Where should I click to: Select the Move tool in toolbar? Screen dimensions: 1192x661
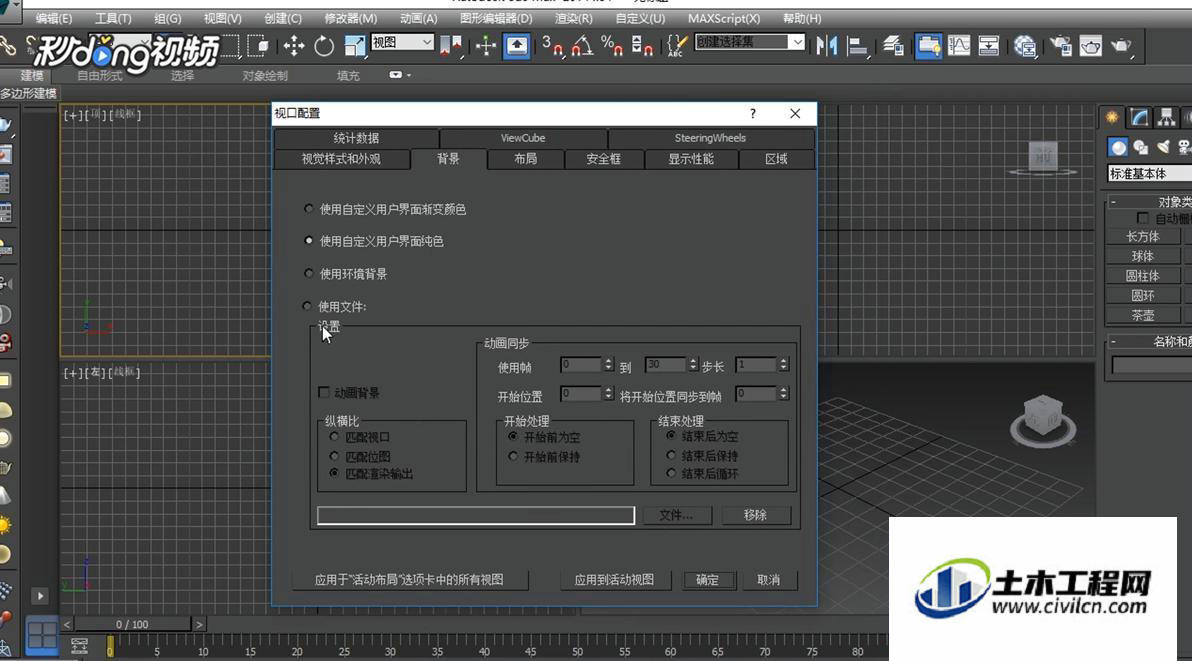click(293, 46)
